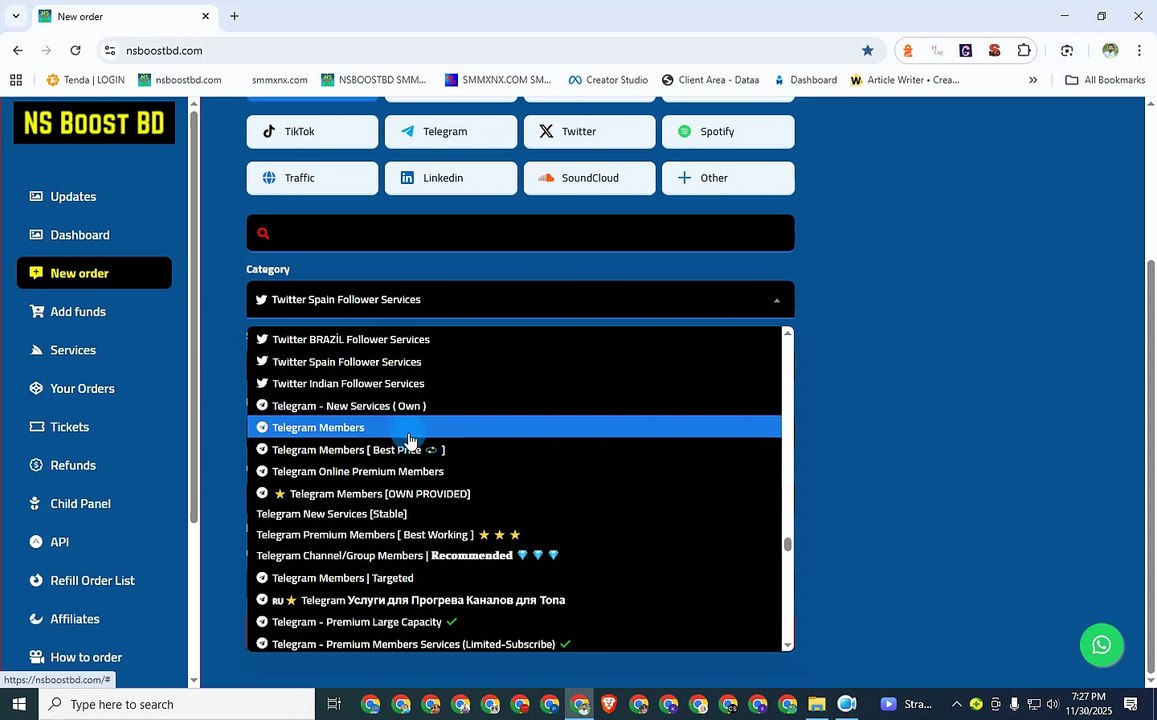Image resolution: width=1157 pixels, height=720 pixels.
Task: Click the category list scrollbar handle
Action: (x=787, y=544)
